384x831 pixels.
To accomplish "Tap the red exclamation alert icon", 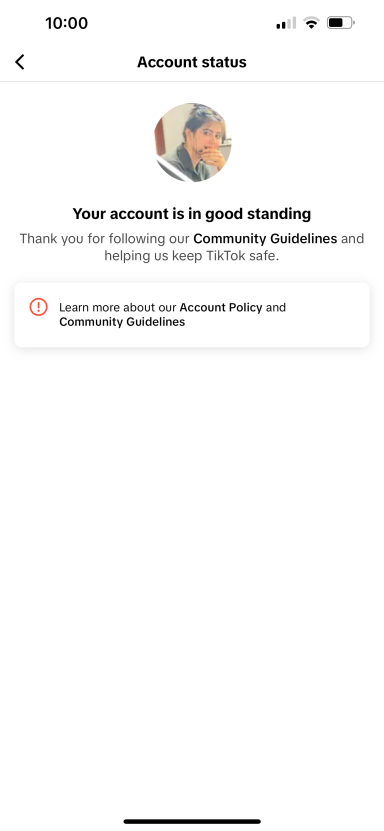I will coord(39,307).
